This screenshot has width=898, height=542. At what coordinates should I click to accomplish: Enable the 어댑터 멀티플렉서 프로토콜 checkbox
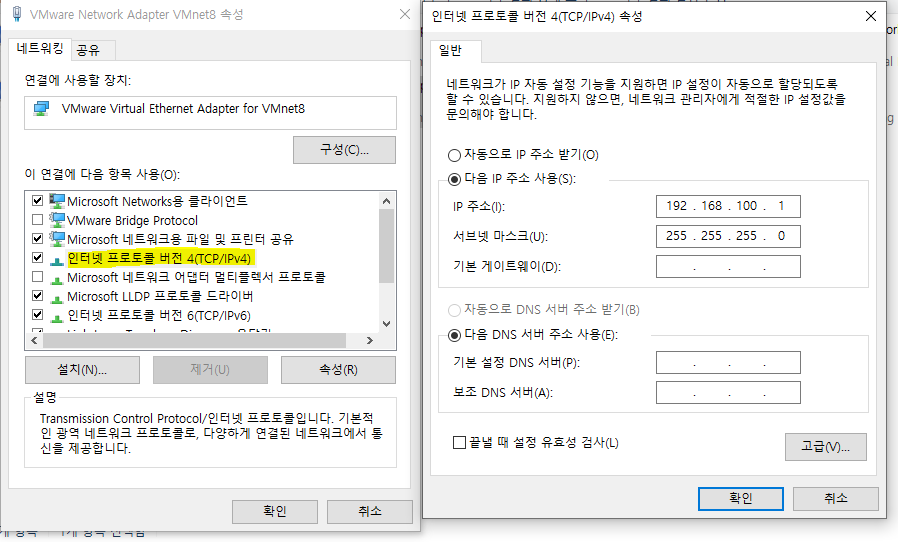tap(38, 277)
